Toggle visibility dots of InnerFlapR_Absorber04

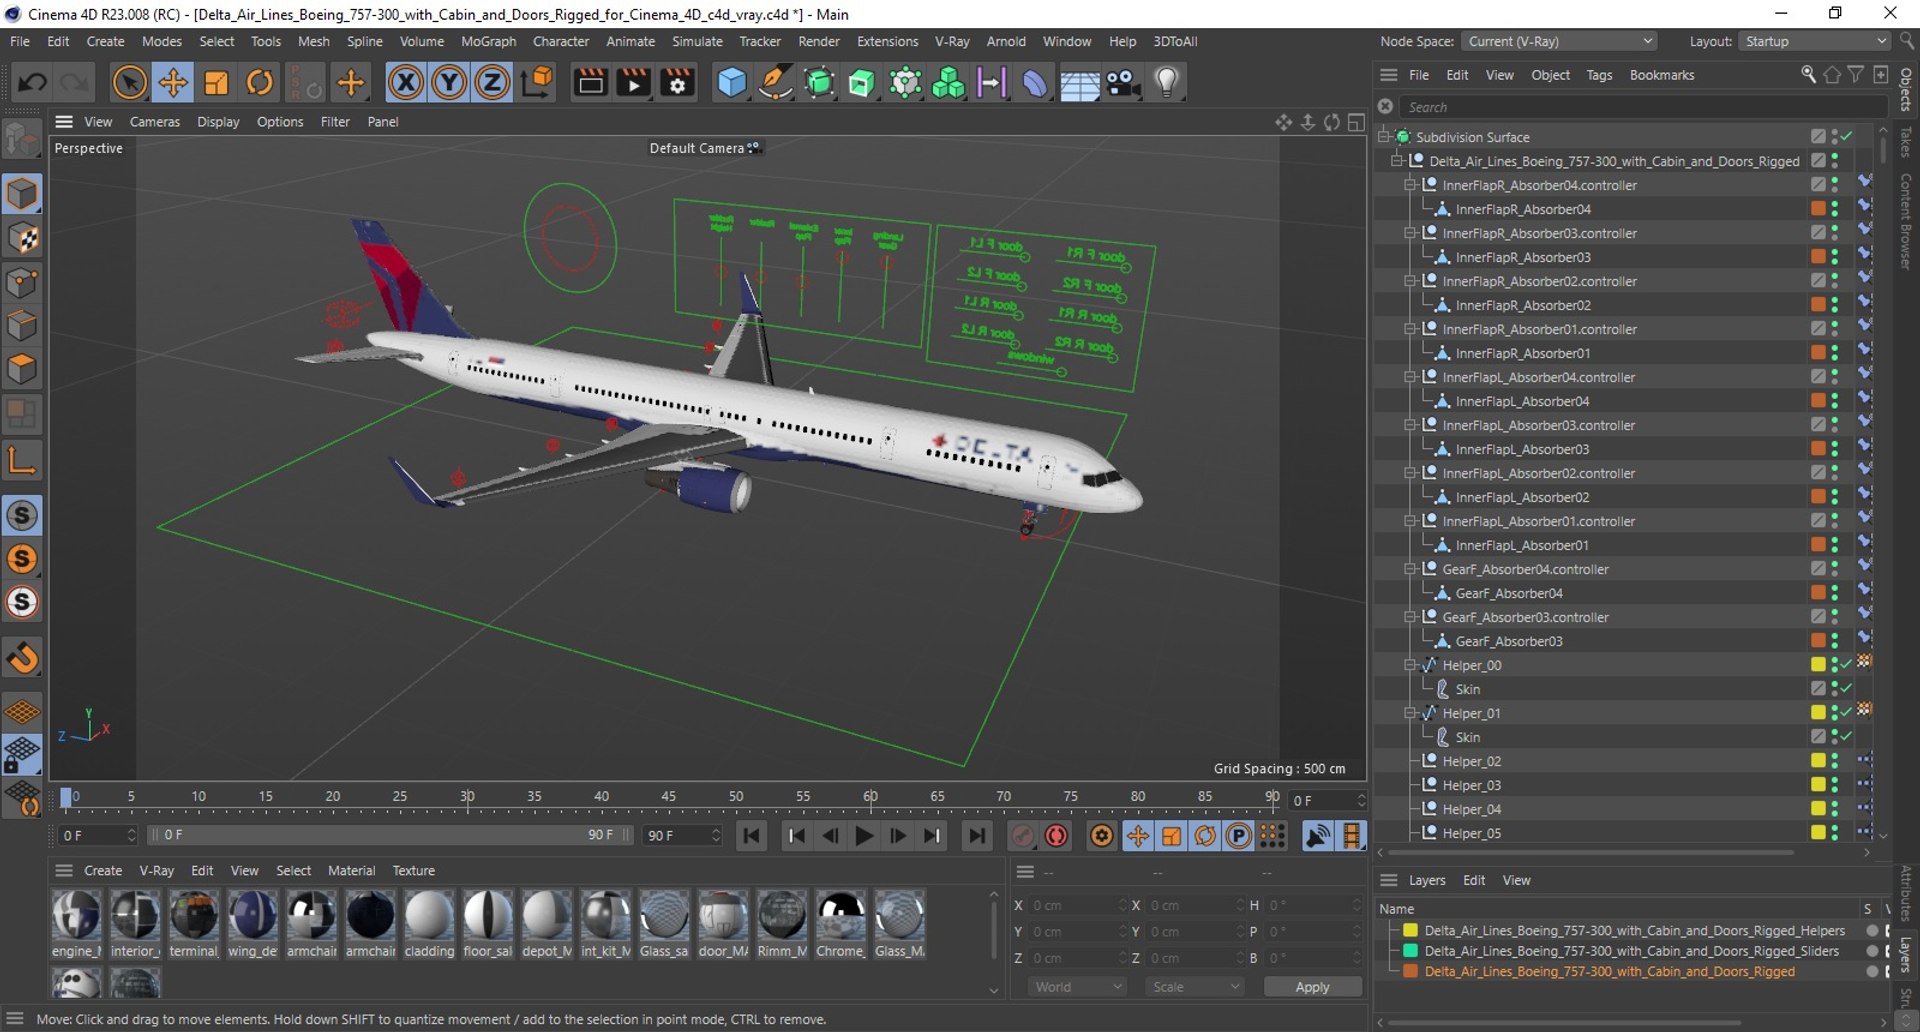1834,208
